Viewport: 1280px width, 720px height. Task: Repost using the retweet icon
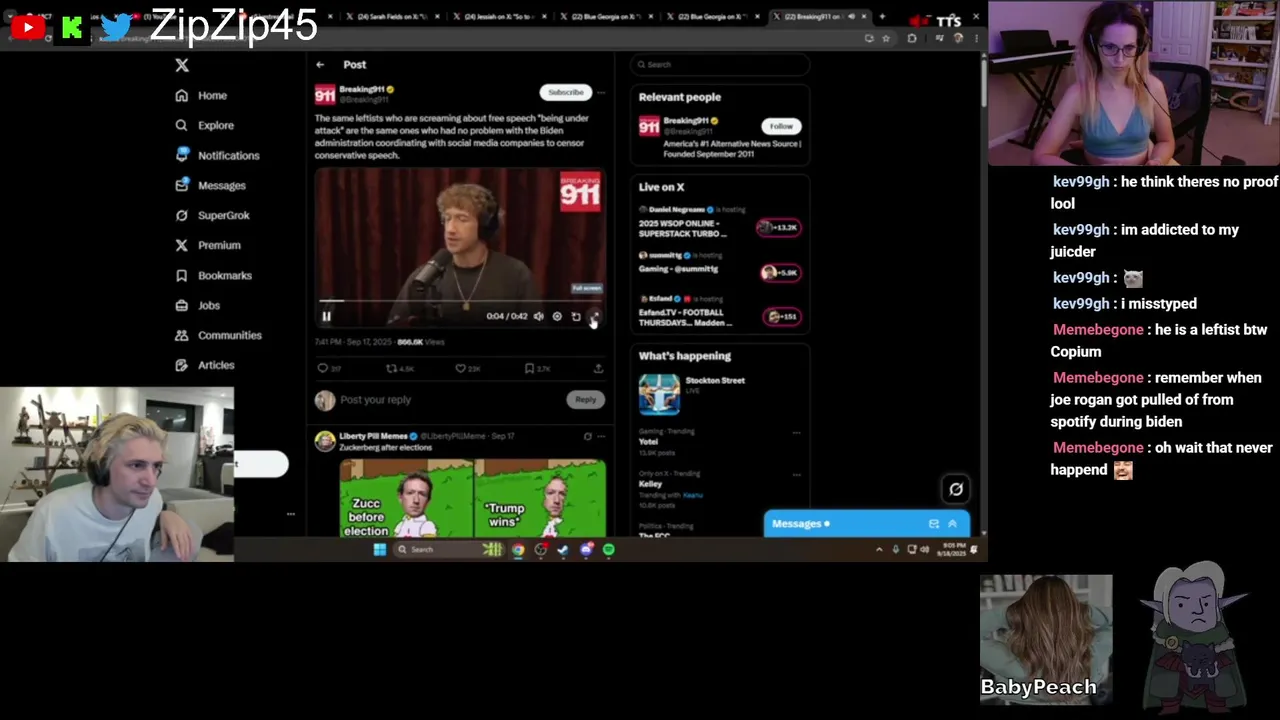point(392,368)
